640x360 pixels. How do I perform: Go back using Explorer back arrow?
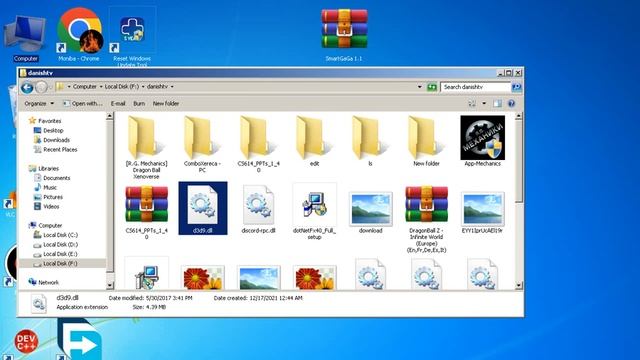[x=27, y=87]
